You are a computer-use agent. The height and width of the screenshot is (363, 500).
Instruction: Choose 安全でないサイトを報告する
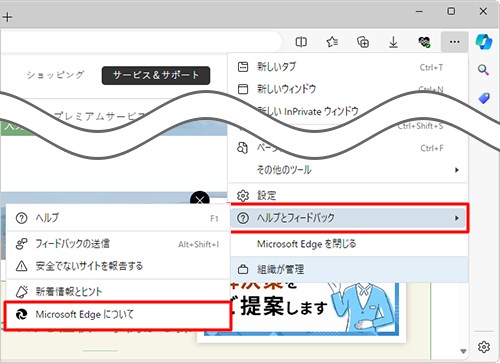[x=117, y=266]
